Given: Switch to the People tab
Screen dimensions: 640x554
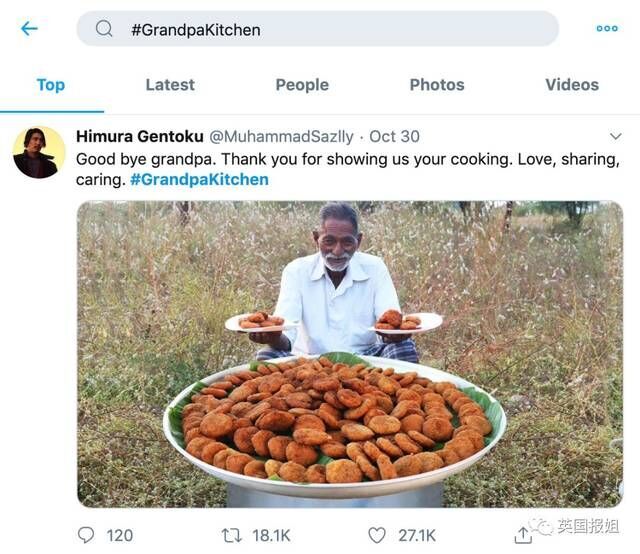Looking at the screenshot, I should click(302, 85).
